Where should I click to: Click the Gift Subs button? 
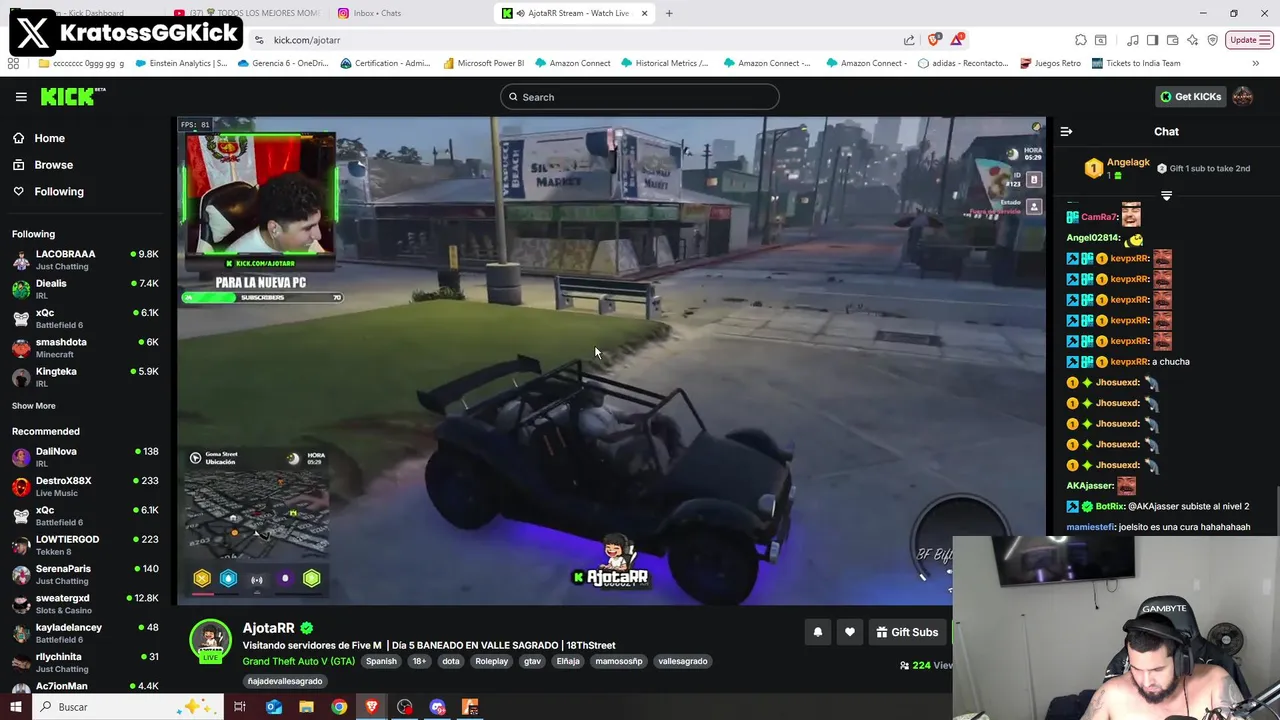pyautogui.click(x=907, y=632)
